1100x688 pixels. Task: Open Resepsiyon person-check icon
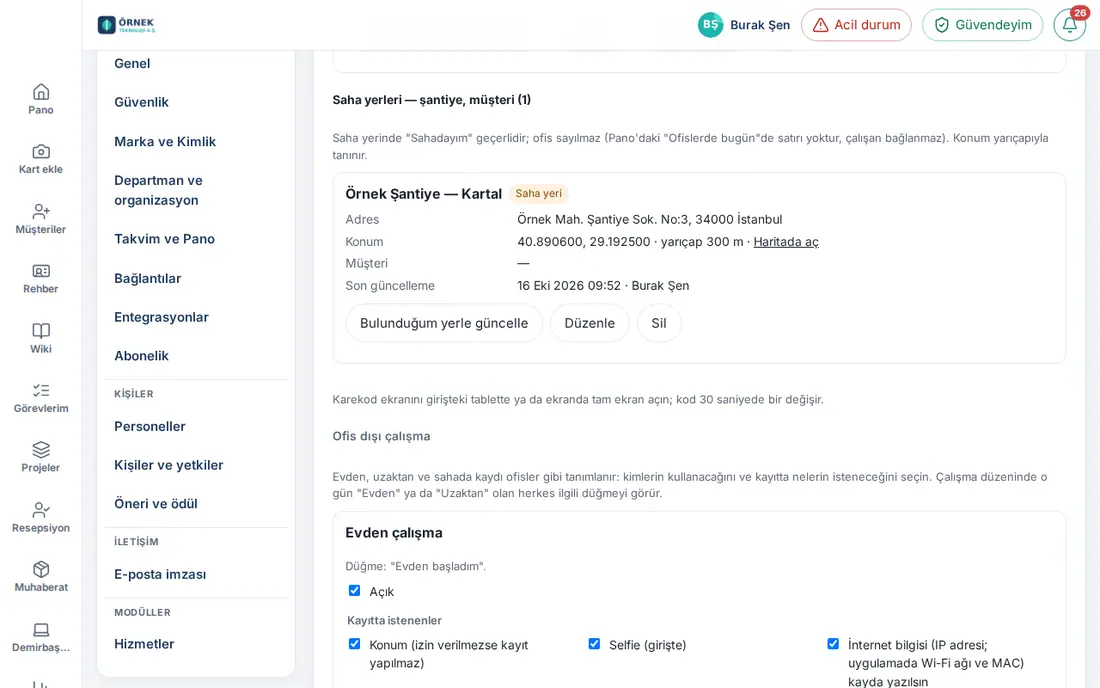point(41,510)
